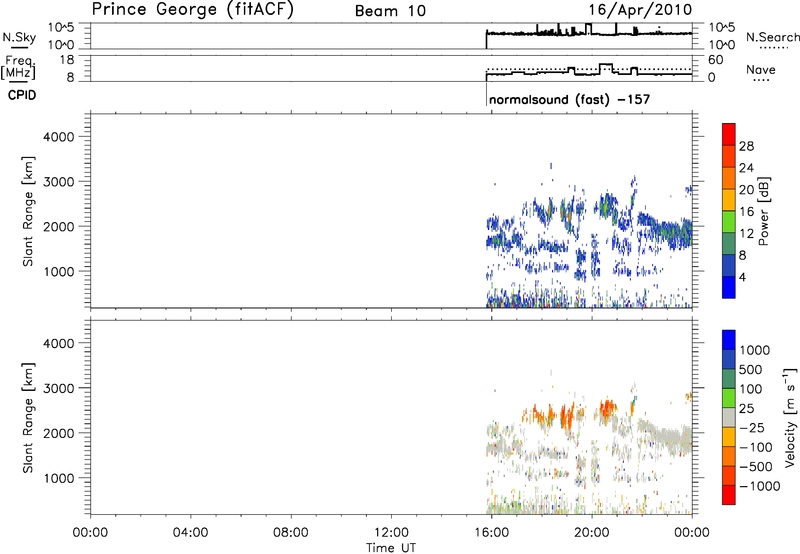Click the '28' label on power colorbar

[x=746, y=146]
